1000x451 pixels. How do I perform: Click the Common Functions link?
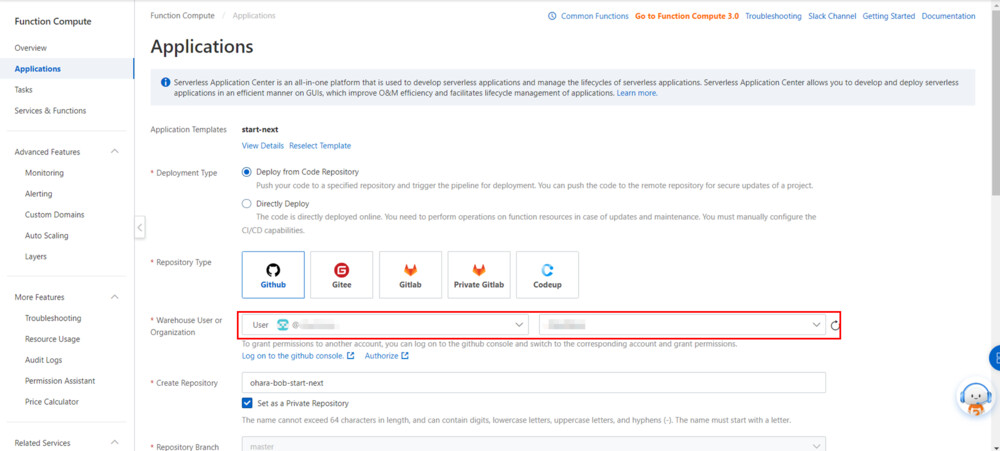(594, 16)
